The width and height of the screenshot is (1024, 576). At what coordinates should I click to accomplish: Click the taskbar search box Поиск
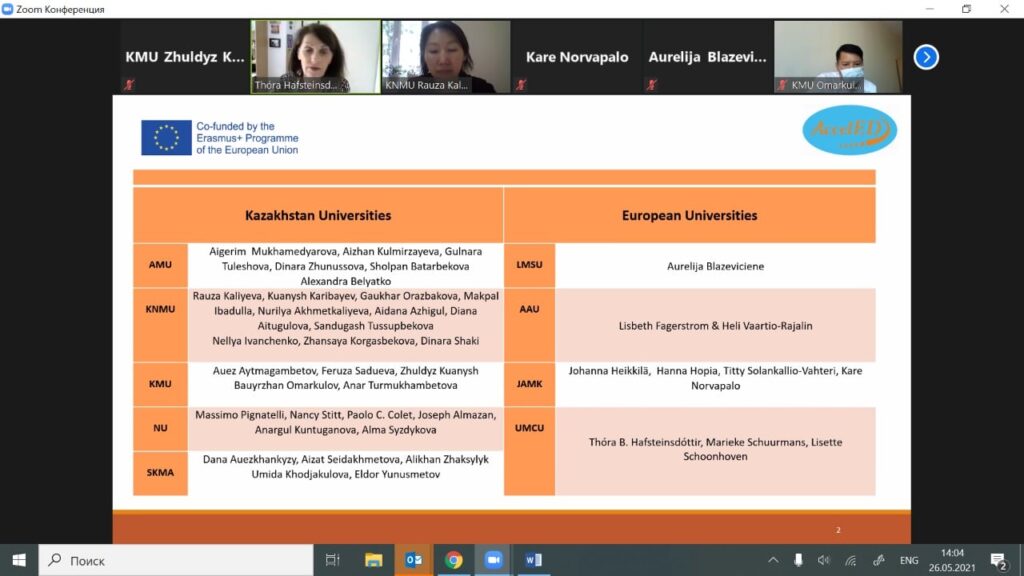click(175, 560)
